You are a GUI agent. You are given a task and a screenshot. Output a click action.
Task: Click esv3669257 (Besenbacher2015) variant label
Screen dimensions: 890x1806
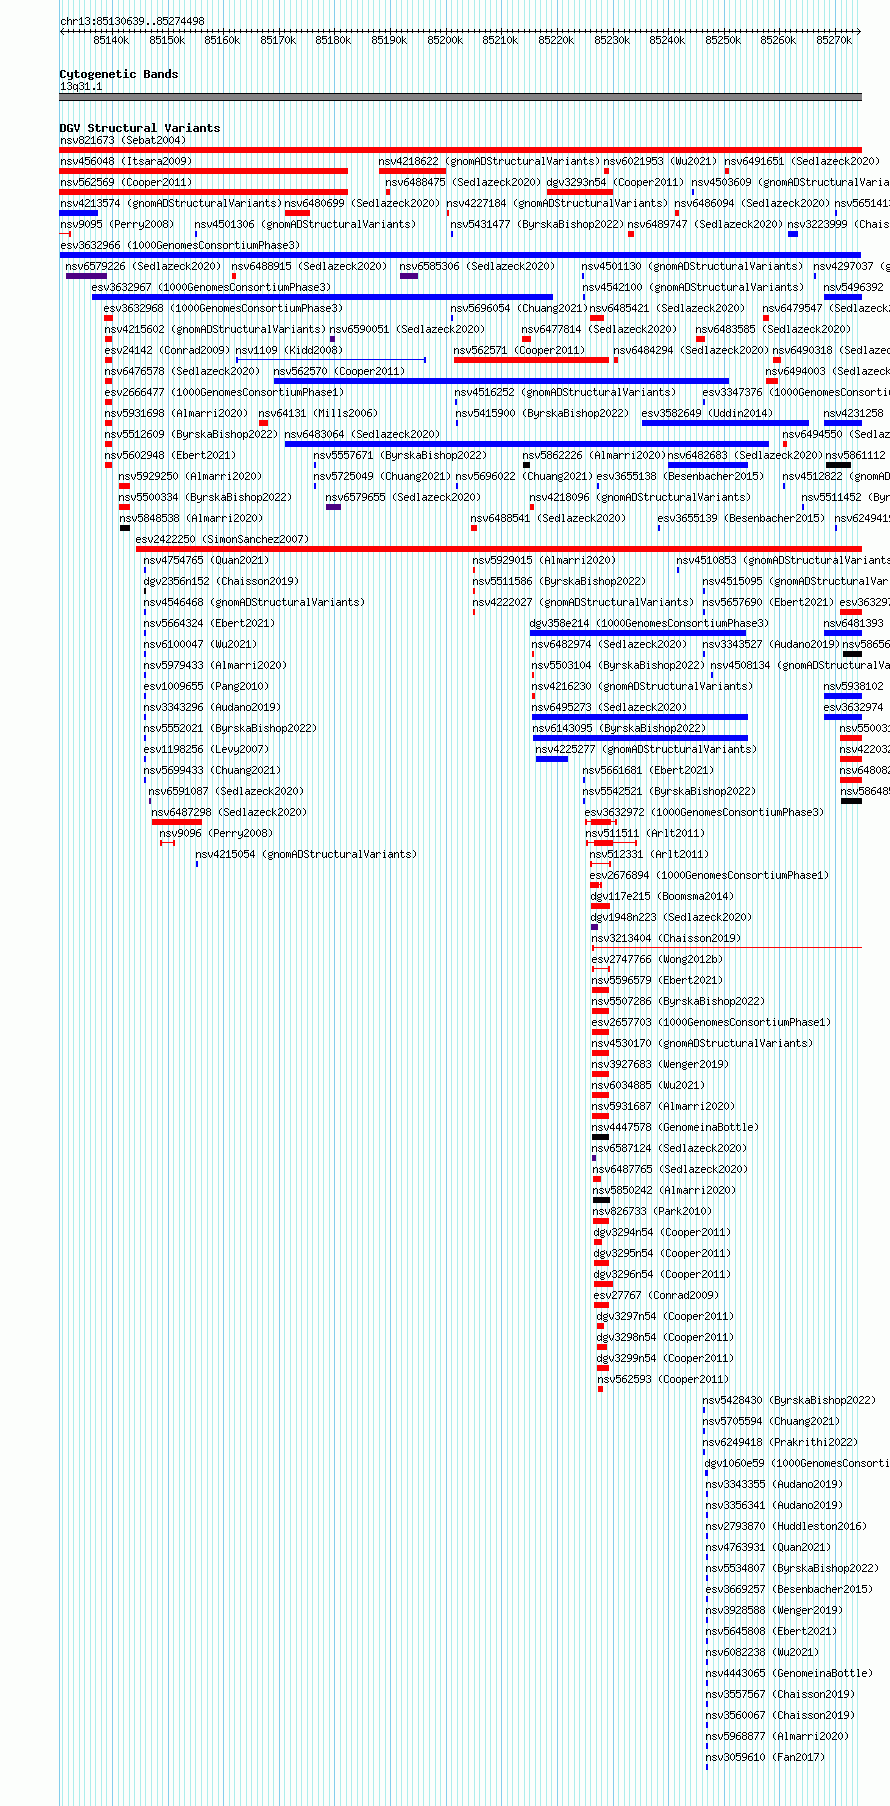(789, 1589)
